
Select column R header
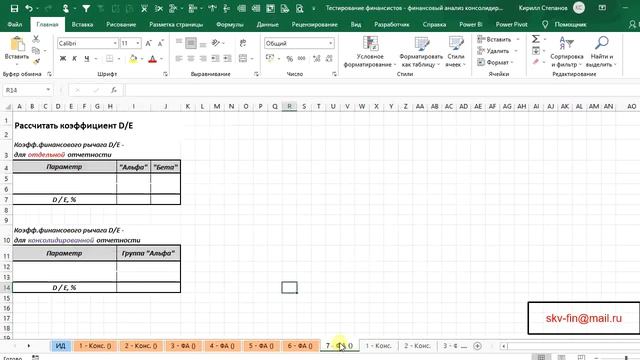(289, 106)
